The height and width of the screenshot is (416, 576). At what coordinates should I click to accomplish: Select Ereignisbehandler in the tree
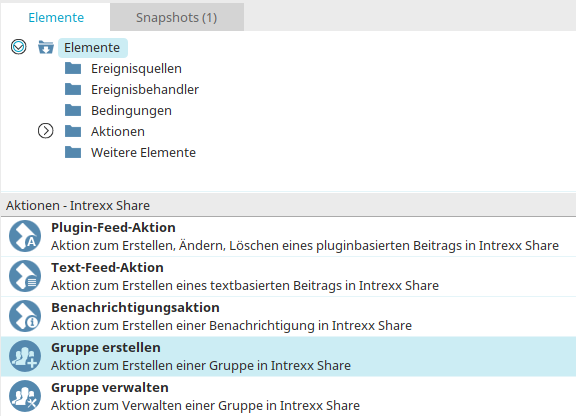pos(145,89)
